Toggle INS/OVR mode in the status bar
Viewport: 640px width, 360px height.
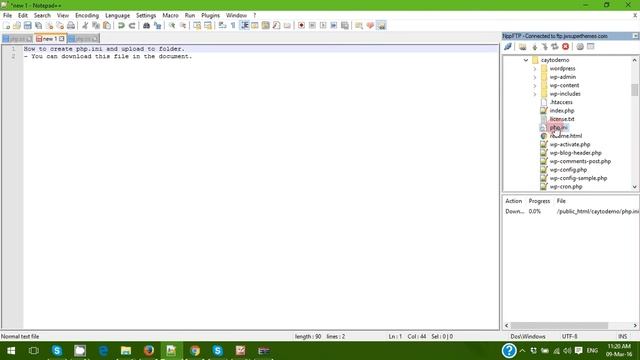coord(622,336)
